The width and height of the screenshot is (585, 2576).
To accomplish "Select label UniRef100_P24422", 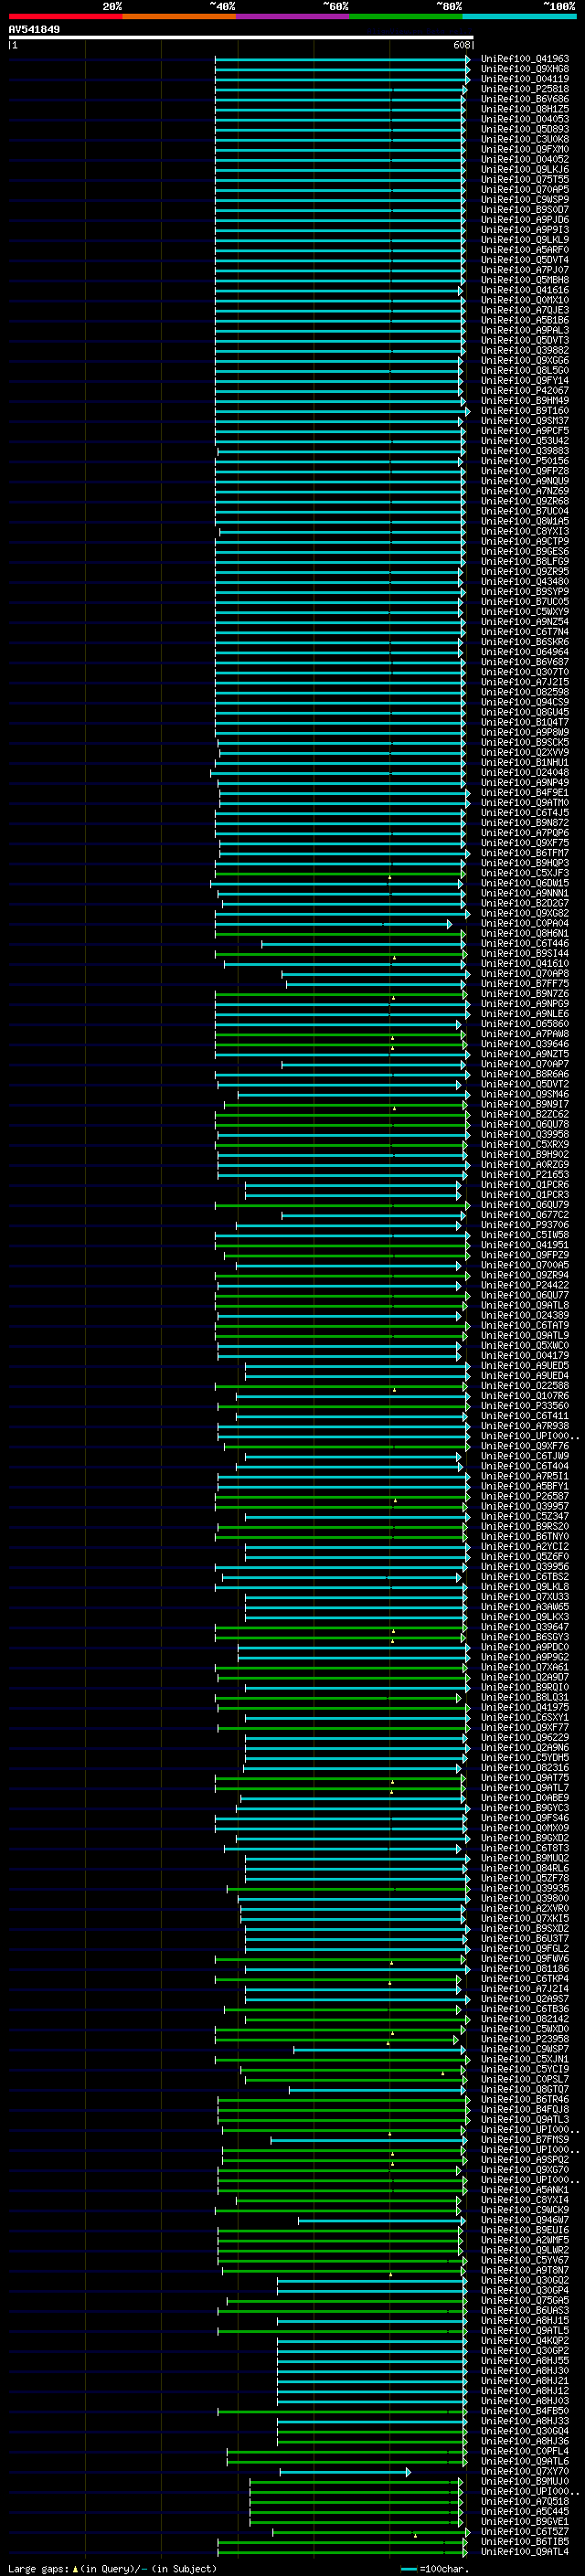I will pos(525,1285).
